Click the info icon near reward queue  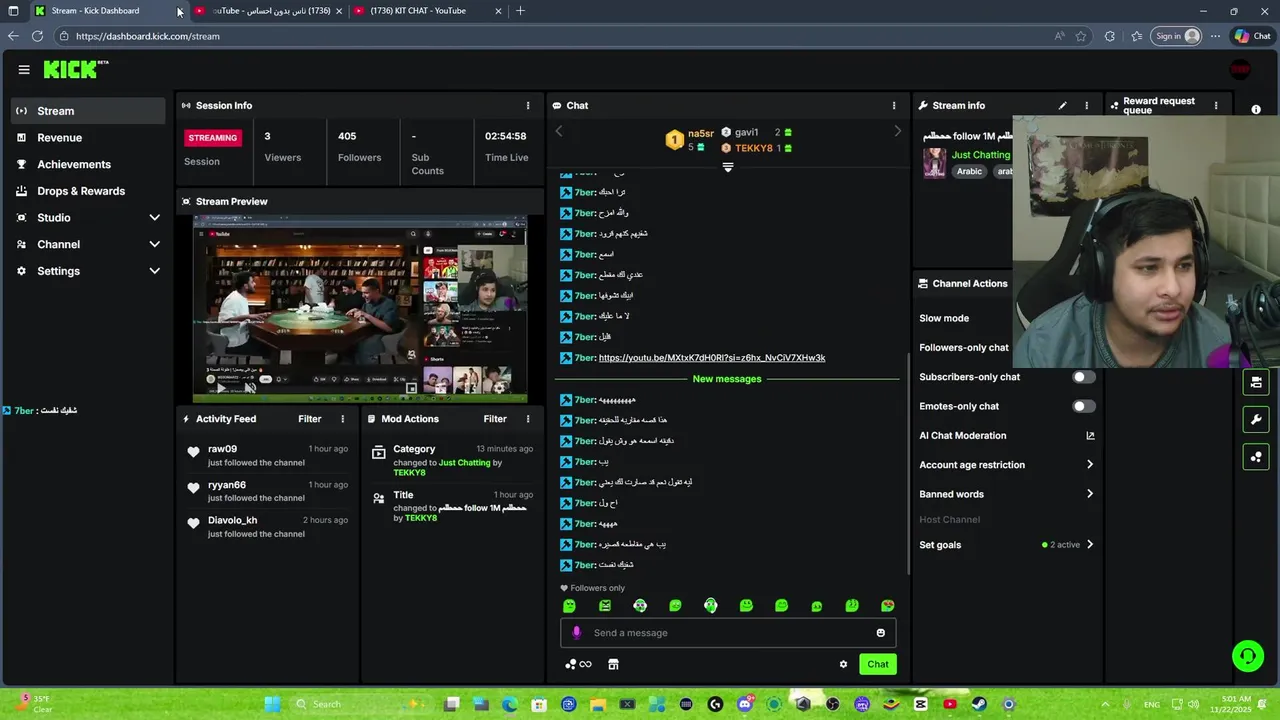[1256, 110]
